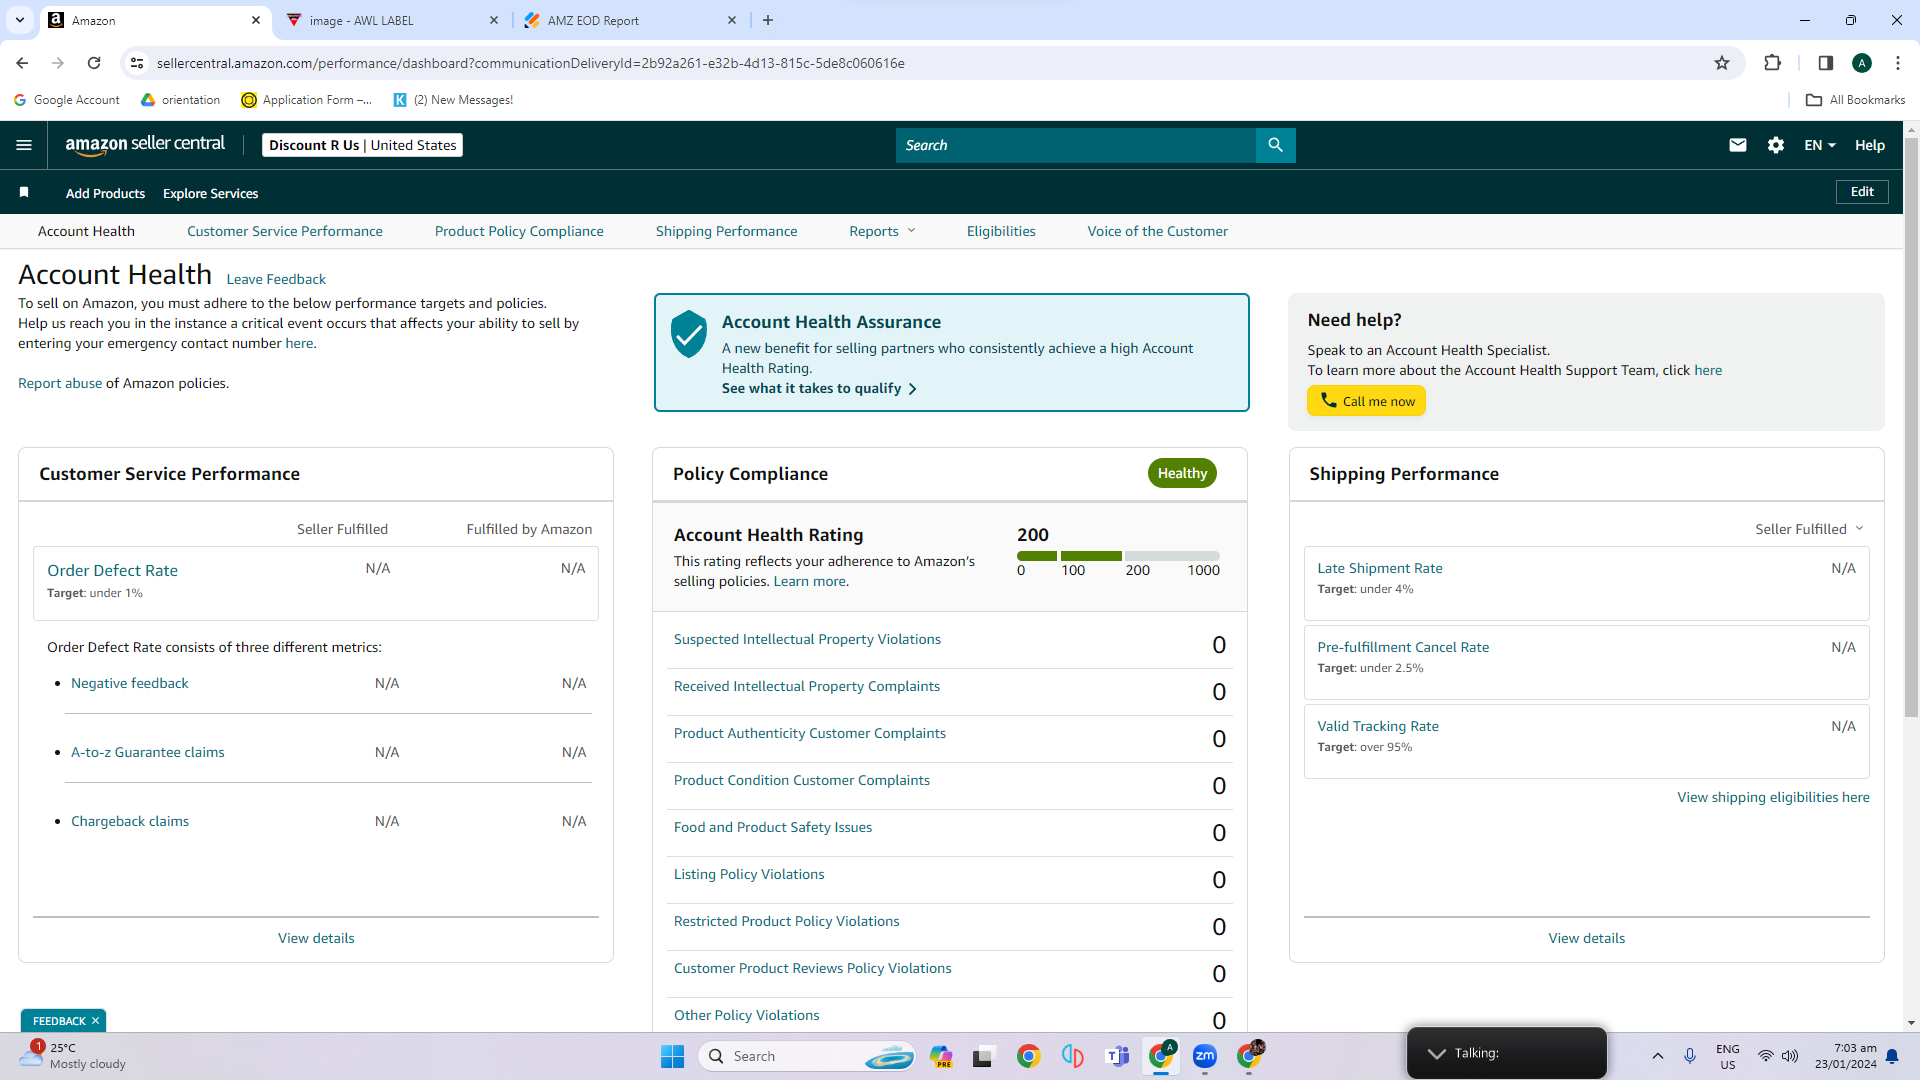This screenshot has width=1920, height=1080.
Task: Open the All Bookmarks folder
Action: (1856, 100)
